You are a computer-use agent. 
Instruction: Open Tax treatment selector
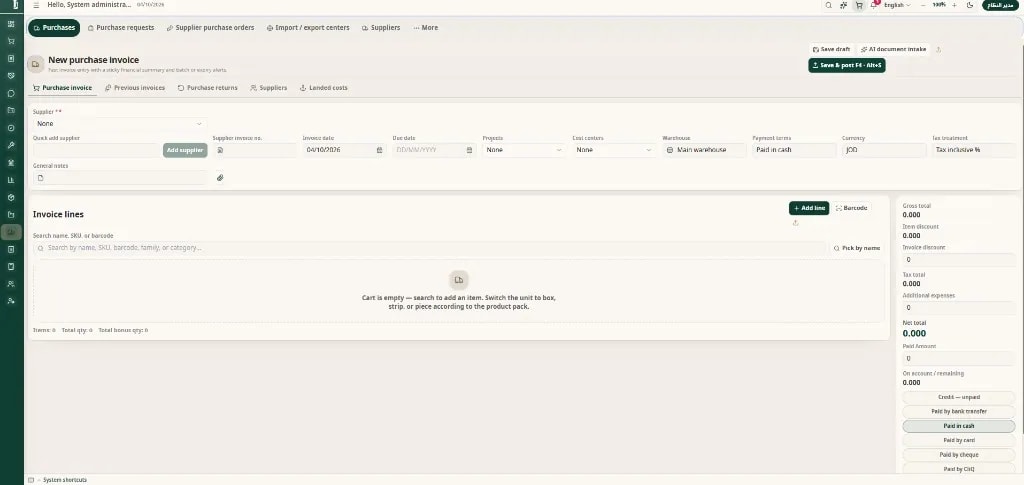click(974, 150)
